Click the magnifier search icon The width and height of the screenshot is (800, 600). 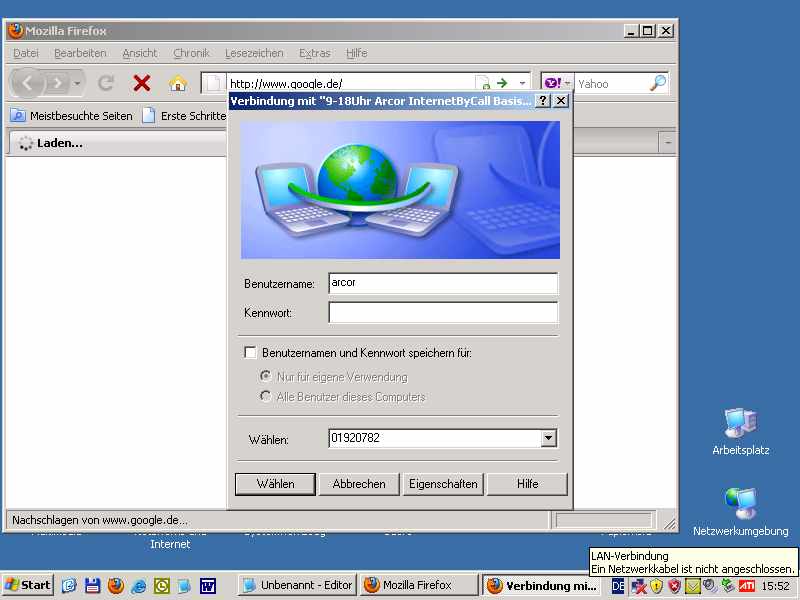click(658, 83)
